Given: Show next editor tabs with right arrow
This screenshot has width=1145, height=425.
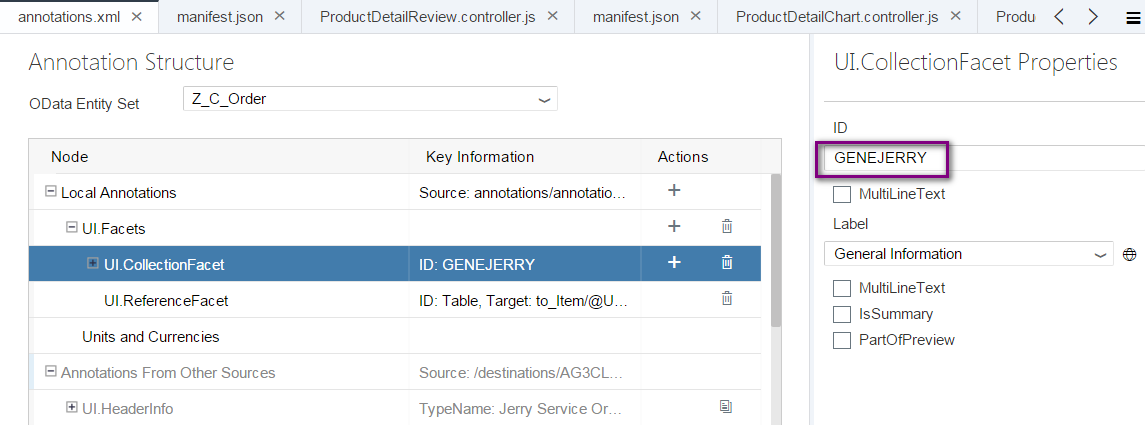Looking at the screenshot, I should coord(1092,17).
